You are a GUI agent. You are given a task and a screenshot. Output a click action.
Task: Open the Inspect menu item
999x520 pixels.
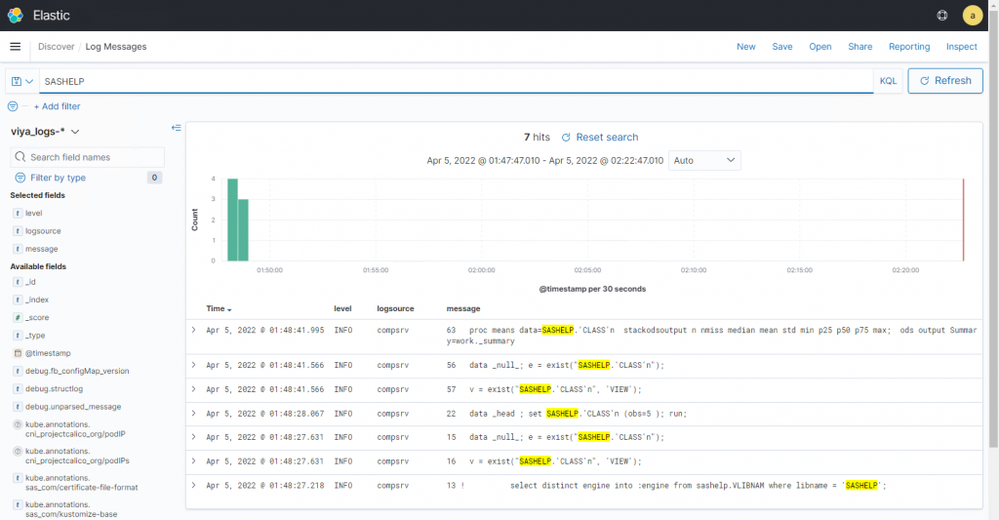[961, 46]
